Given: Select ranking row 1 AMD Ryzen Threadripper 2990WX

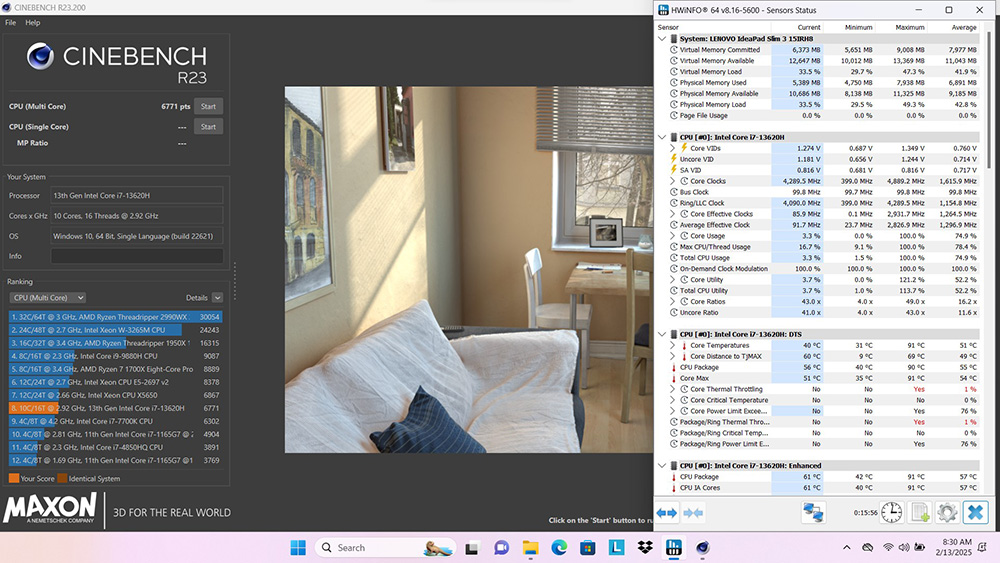Looking at the screenshot, I should pos(115,317).
